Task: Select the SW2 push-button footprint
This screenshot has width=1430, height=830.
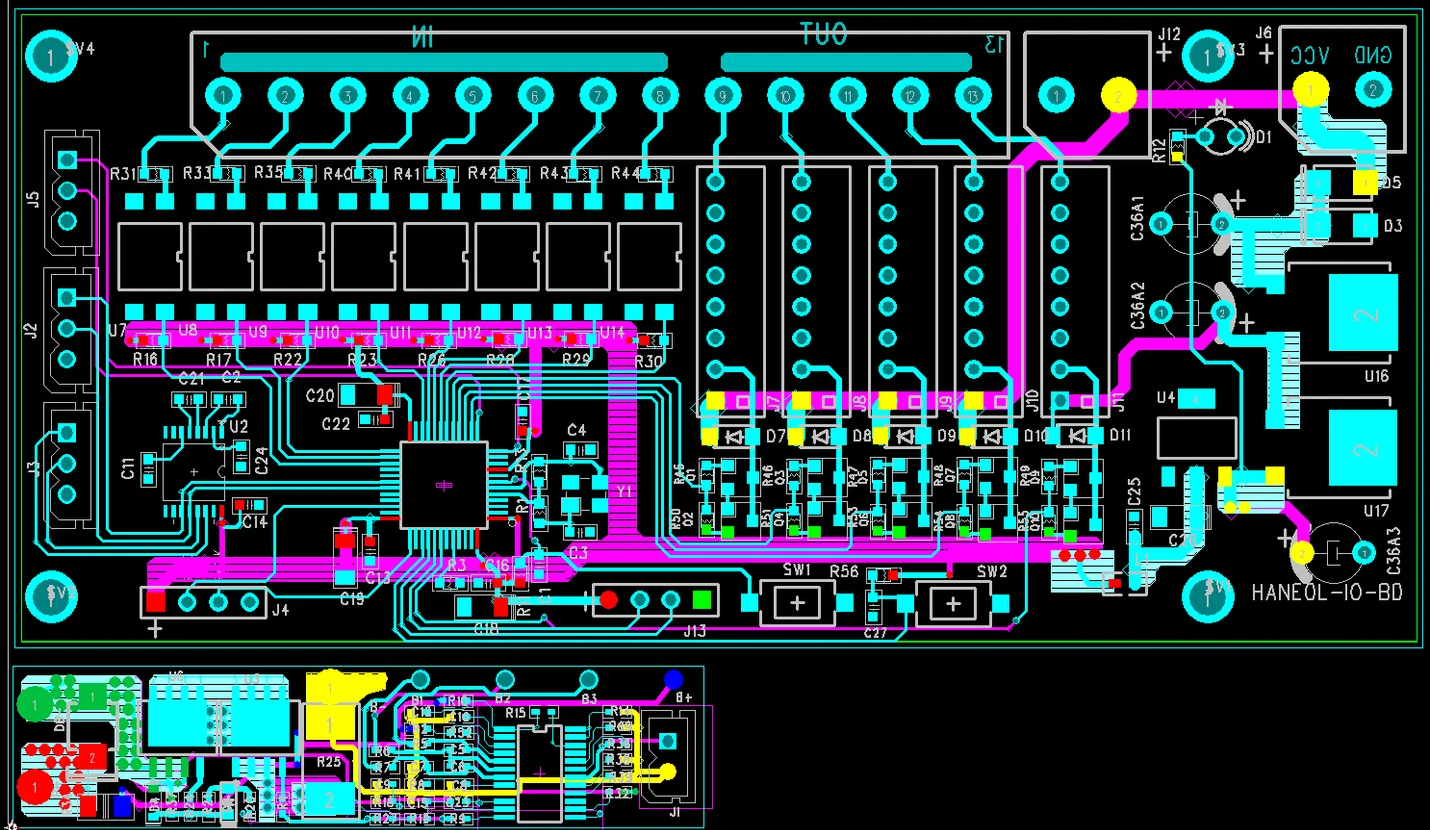Action: [x=953, y=604]
